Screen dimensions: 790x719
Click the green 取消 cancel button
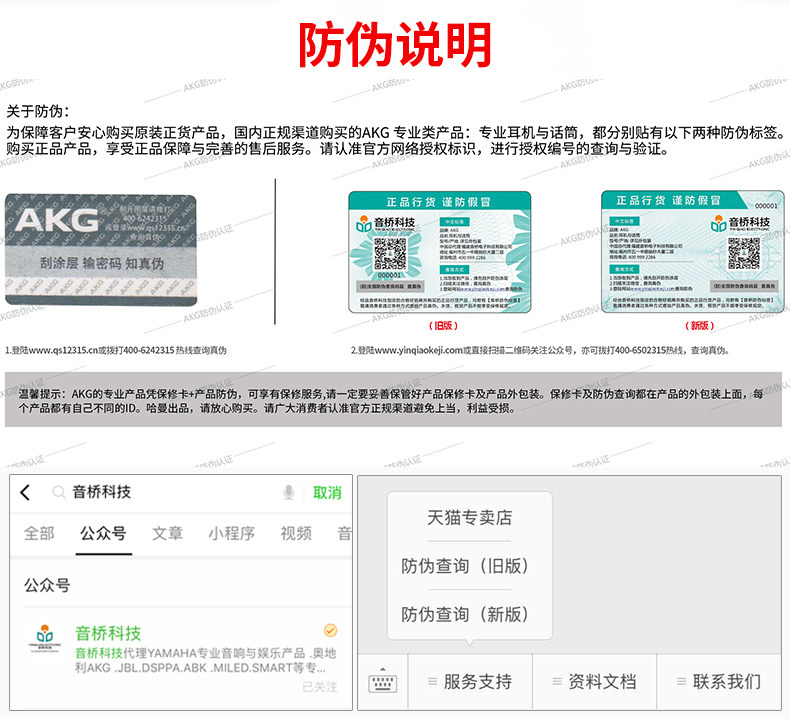coord(327,492)
